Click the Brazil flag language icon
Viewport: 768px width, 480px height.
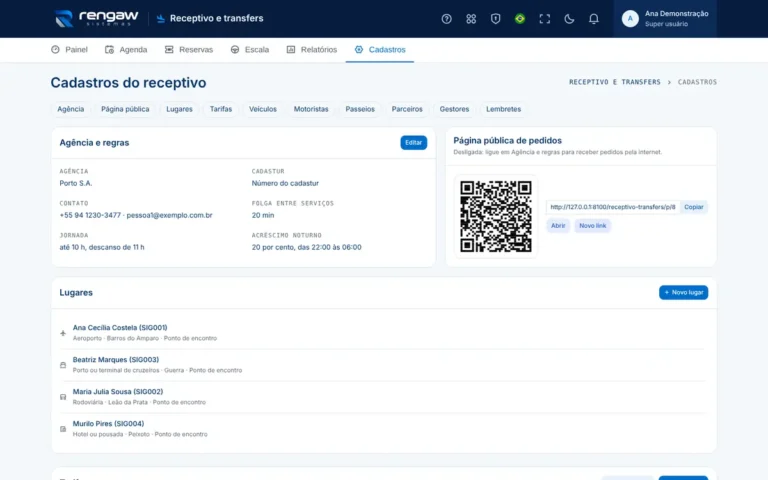520,19
